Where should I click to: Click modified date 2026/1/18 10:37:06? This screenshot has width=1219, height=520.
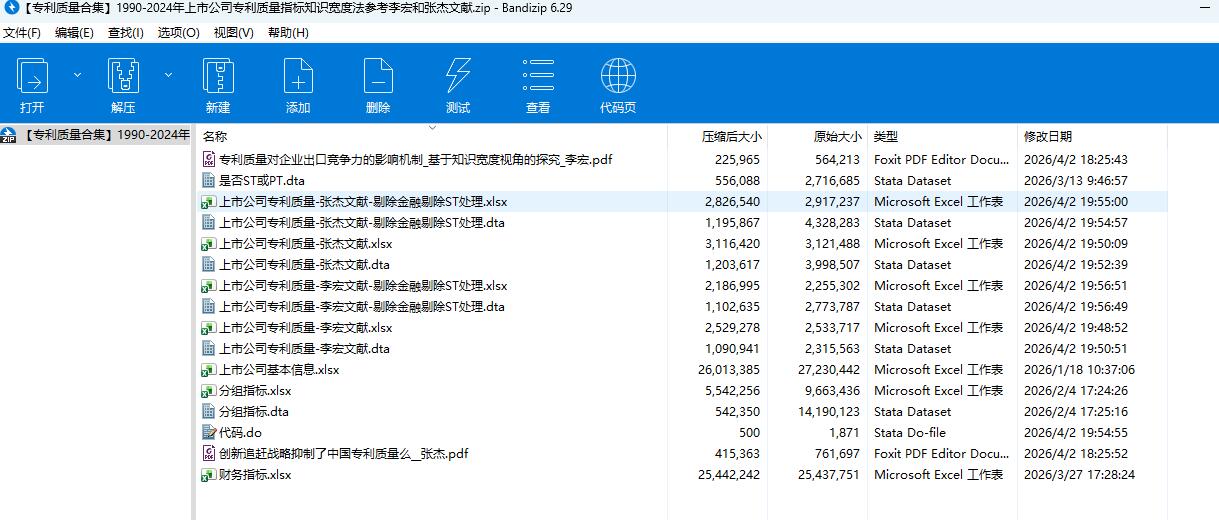(1079, 369)
